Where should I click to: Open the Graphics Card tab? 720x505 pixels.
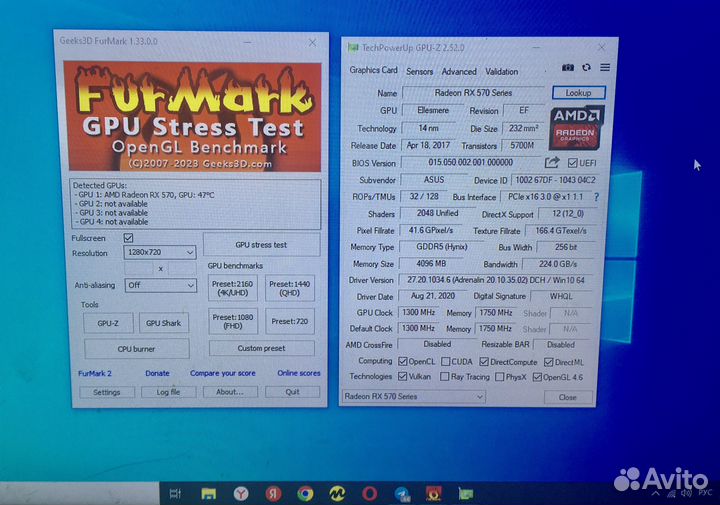point(373,70)
